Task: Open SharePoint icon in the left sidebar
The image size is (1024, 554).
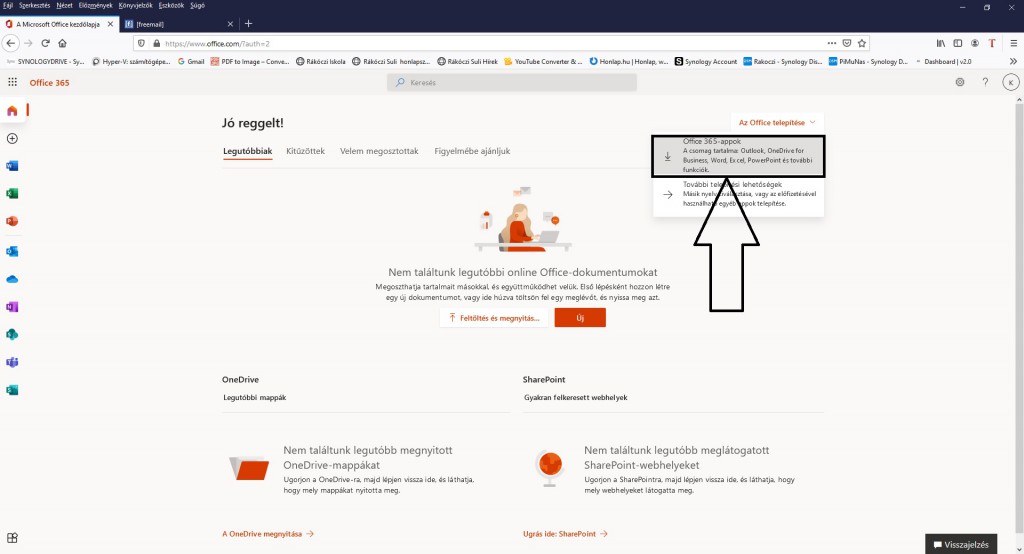Action: (12, 334)
